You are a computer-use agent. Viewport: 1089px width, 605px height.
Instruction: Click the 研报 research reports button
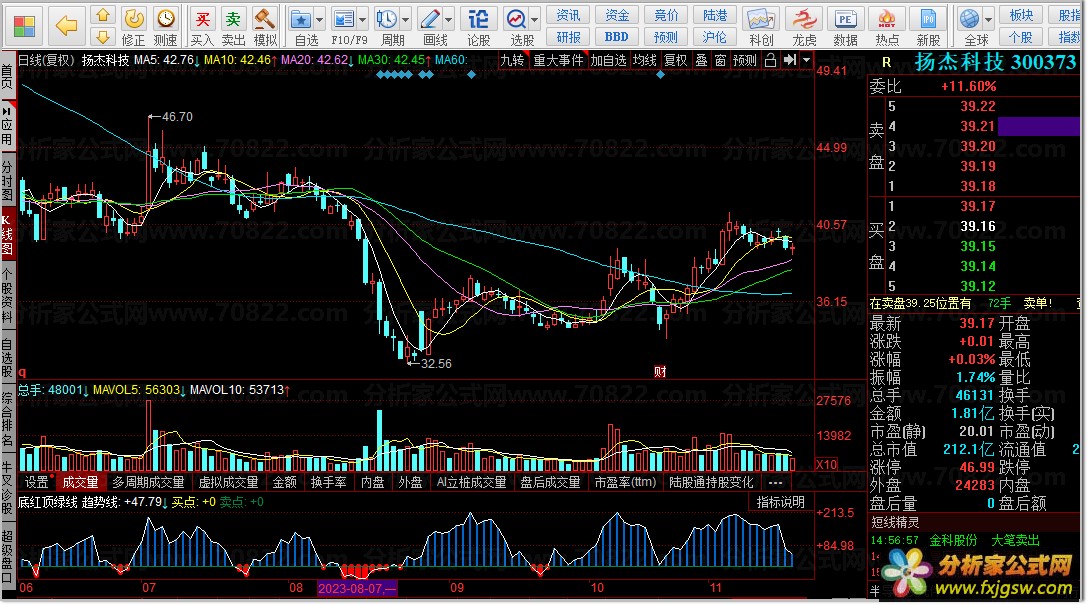point(568,37)
